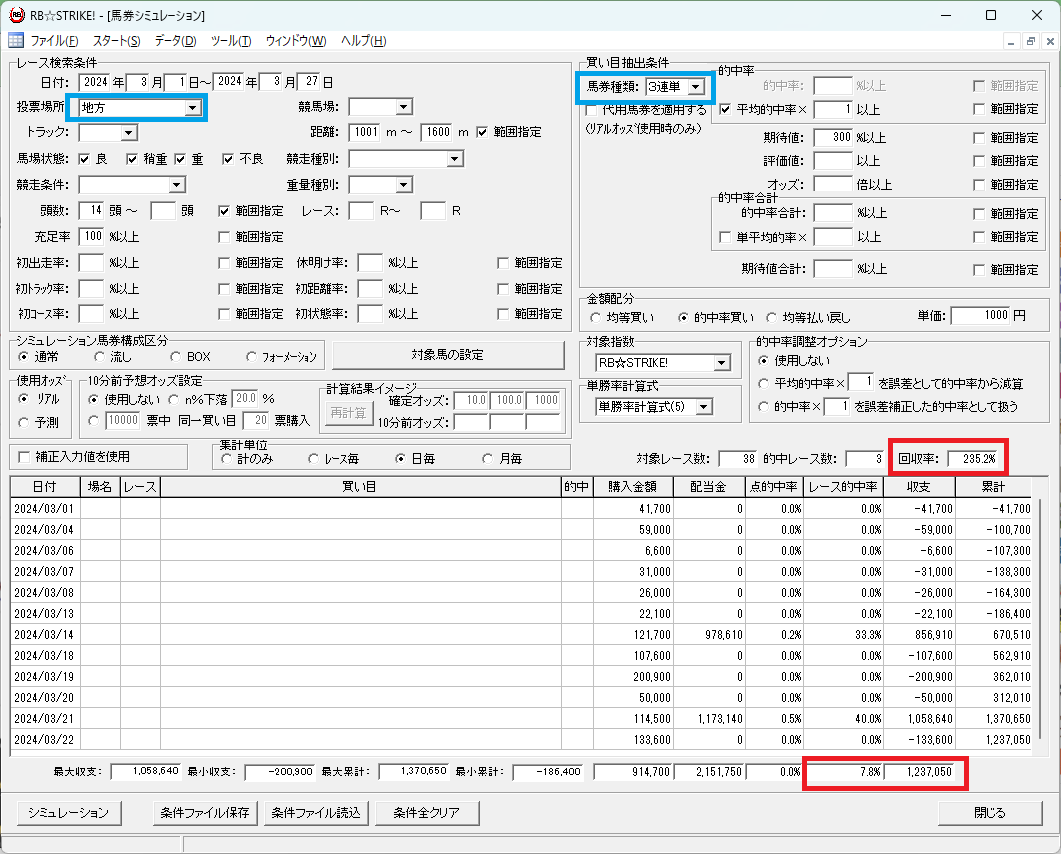The height and width of the screenshot is (854, 1061).
Task: Select the 均等買い radio button
Action: [595, 317]
